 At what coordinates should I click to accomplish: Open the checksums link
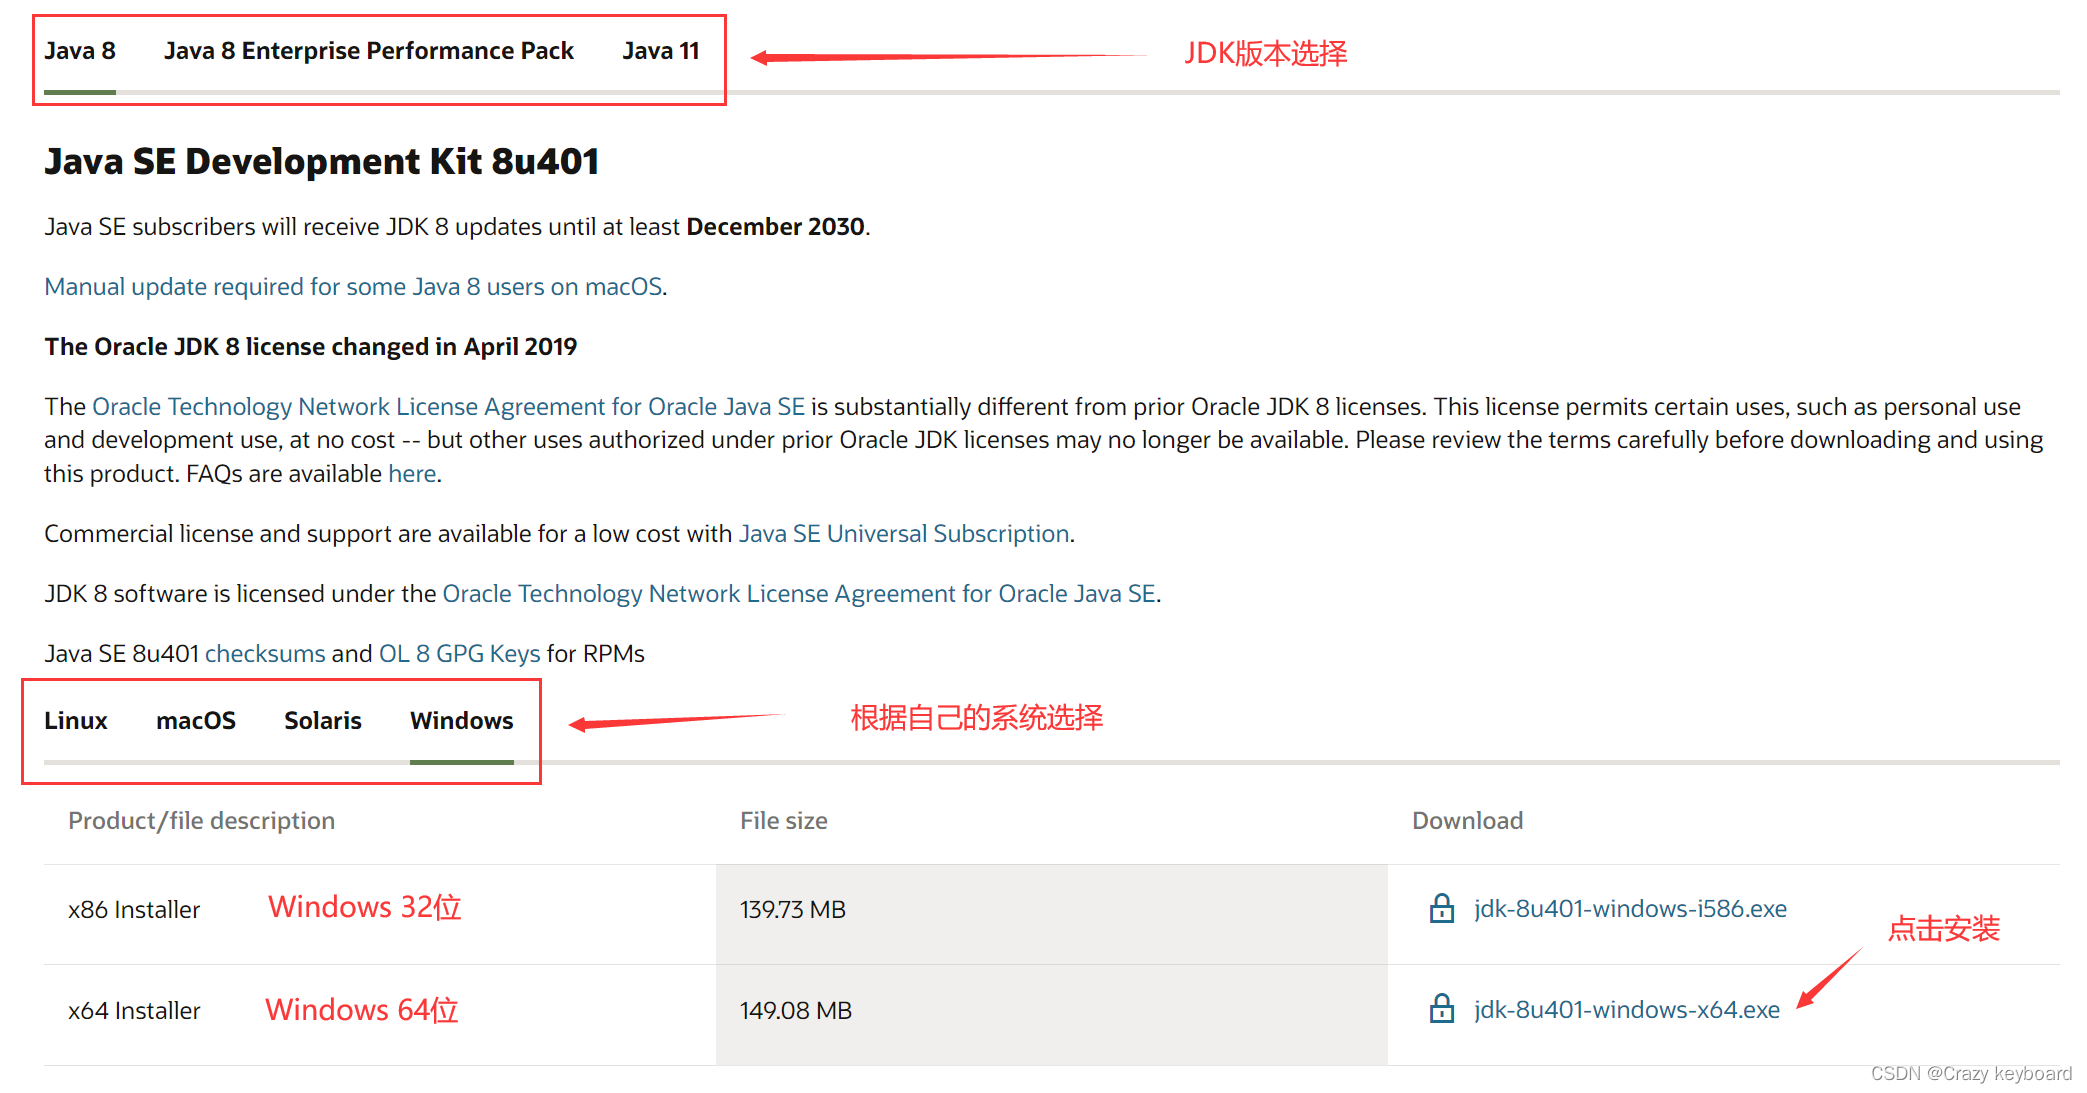coord(265,654)
